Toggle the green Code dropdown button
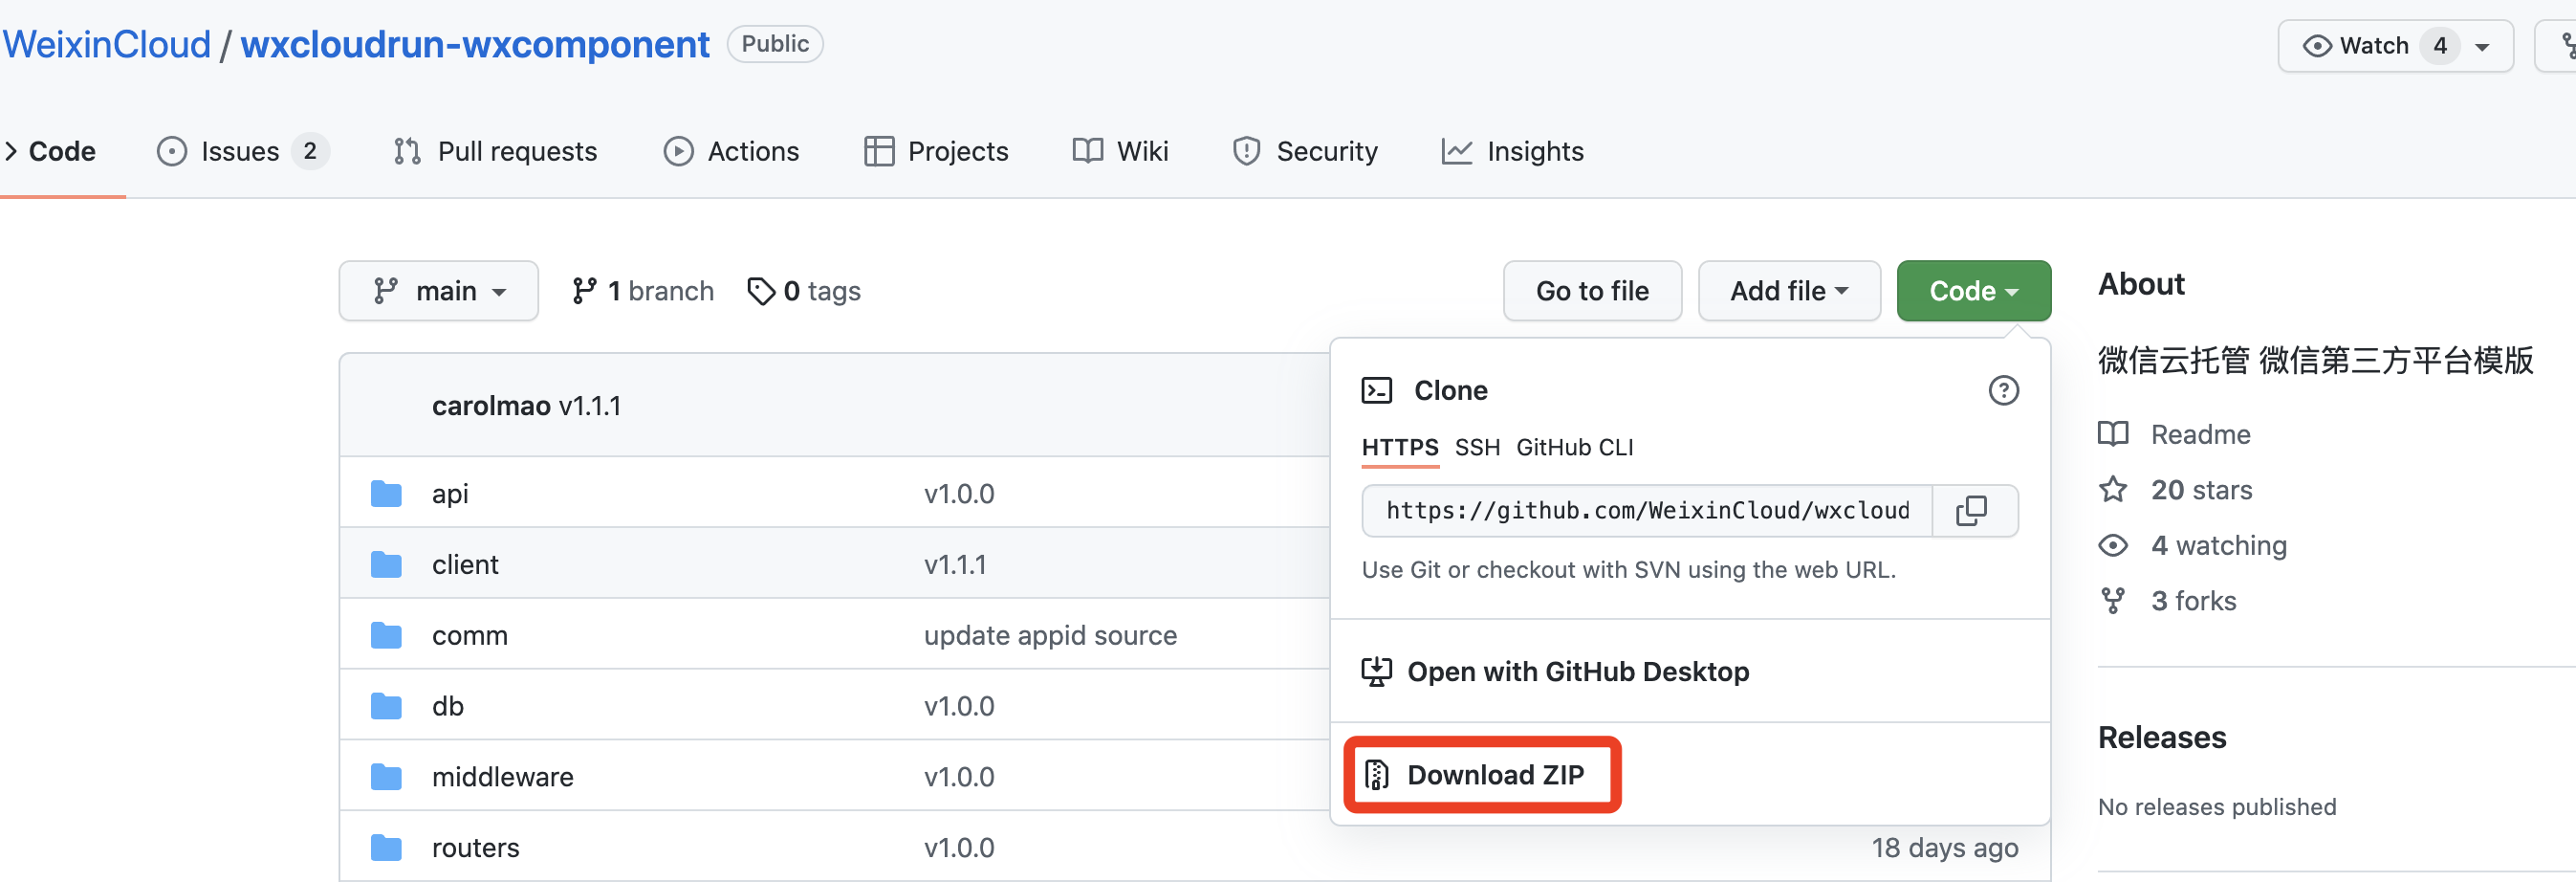This screenshot has height=882, width=2576. [1973, 291]
